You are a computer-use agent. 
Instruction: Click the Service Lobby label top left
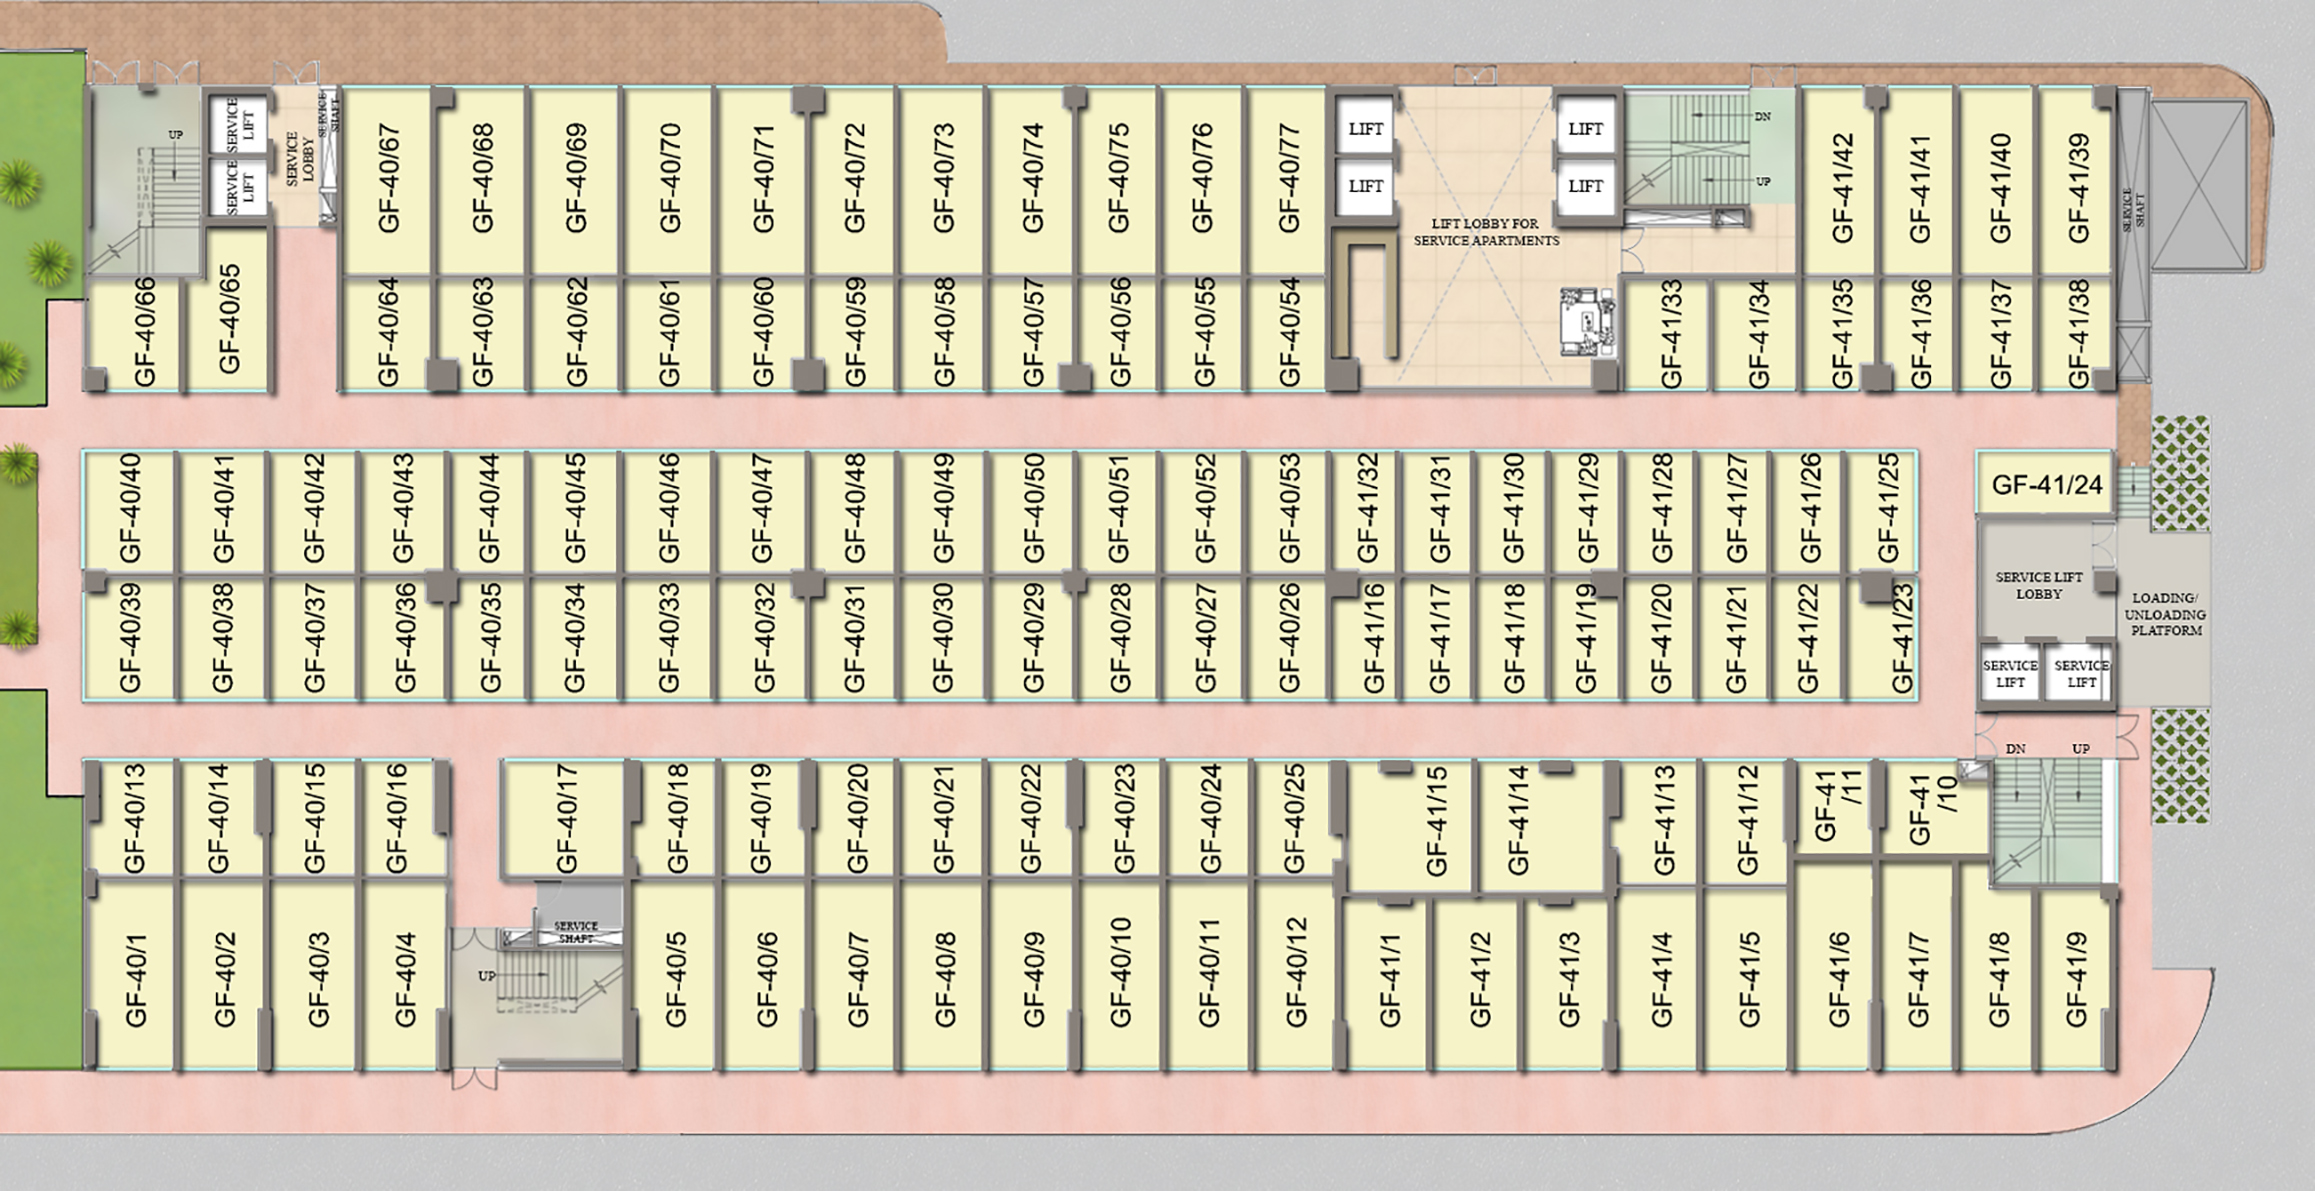300,157
